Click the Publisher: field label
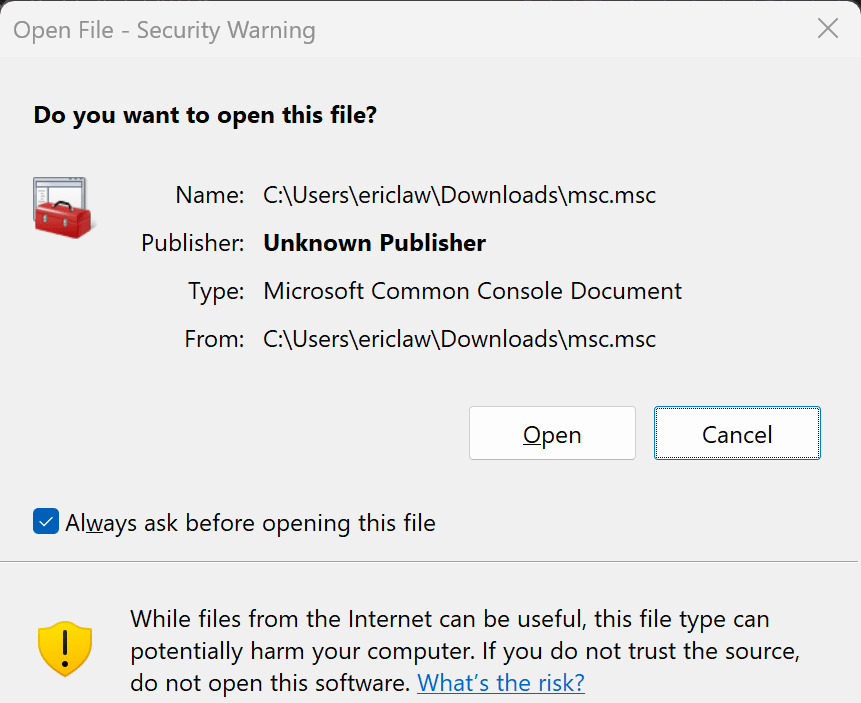The image size is (861, 703). pos(193,243)
